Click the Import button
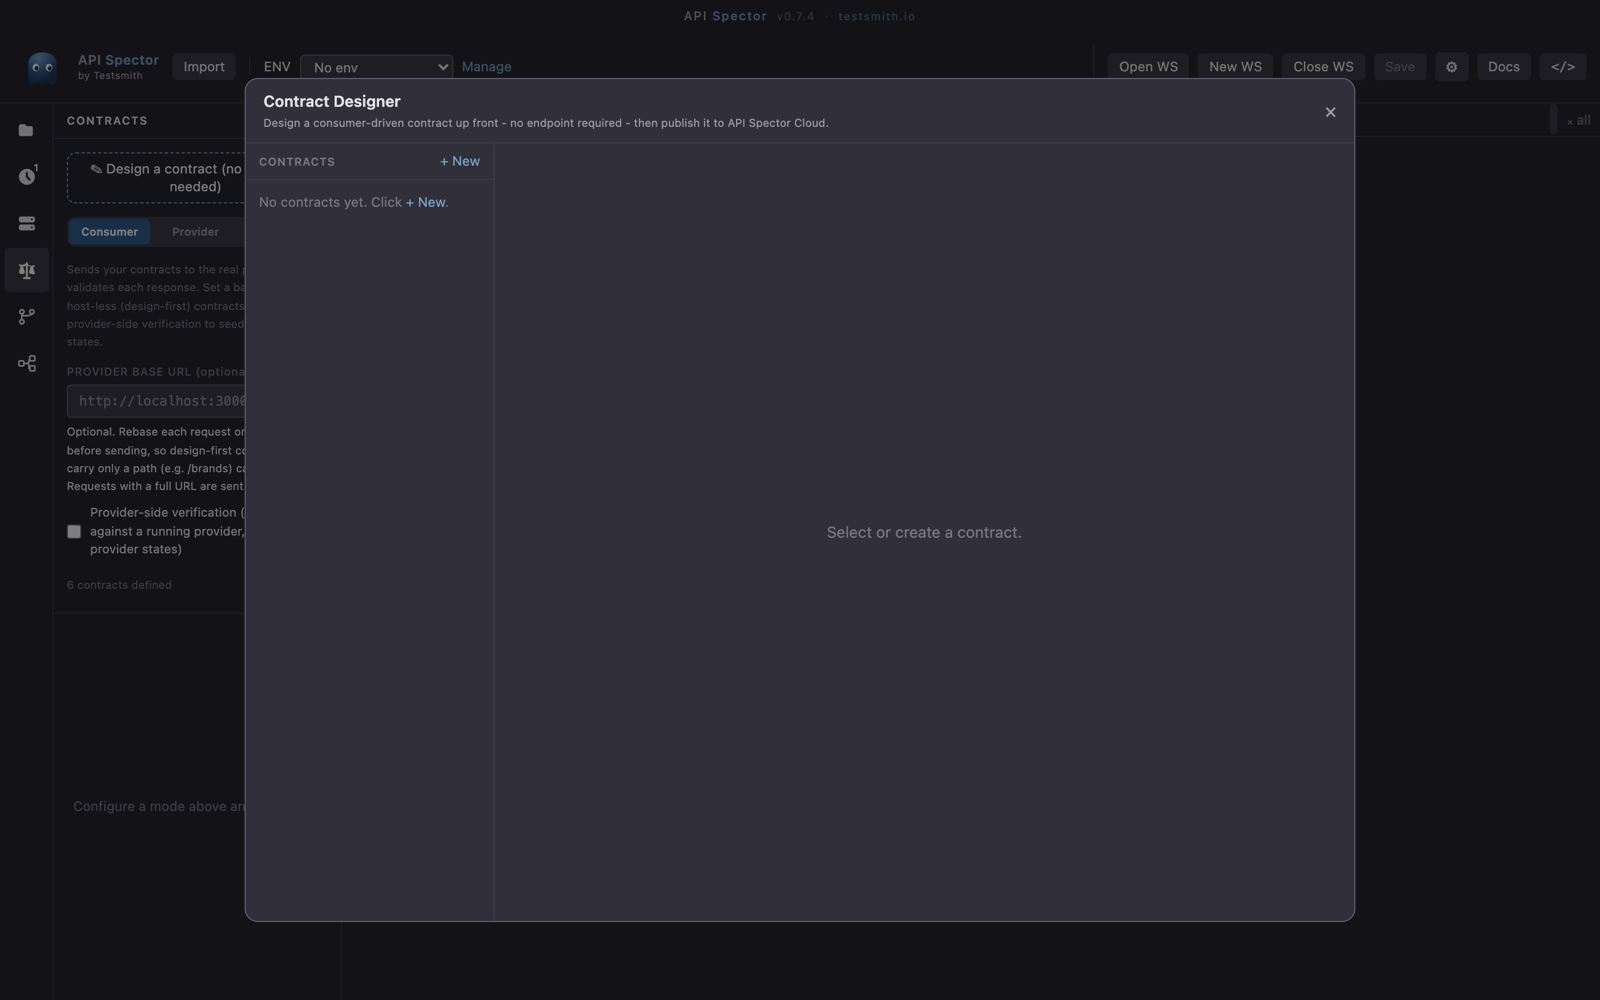Viewport: 1600px width, 1000px height. [x=204, y=67]
